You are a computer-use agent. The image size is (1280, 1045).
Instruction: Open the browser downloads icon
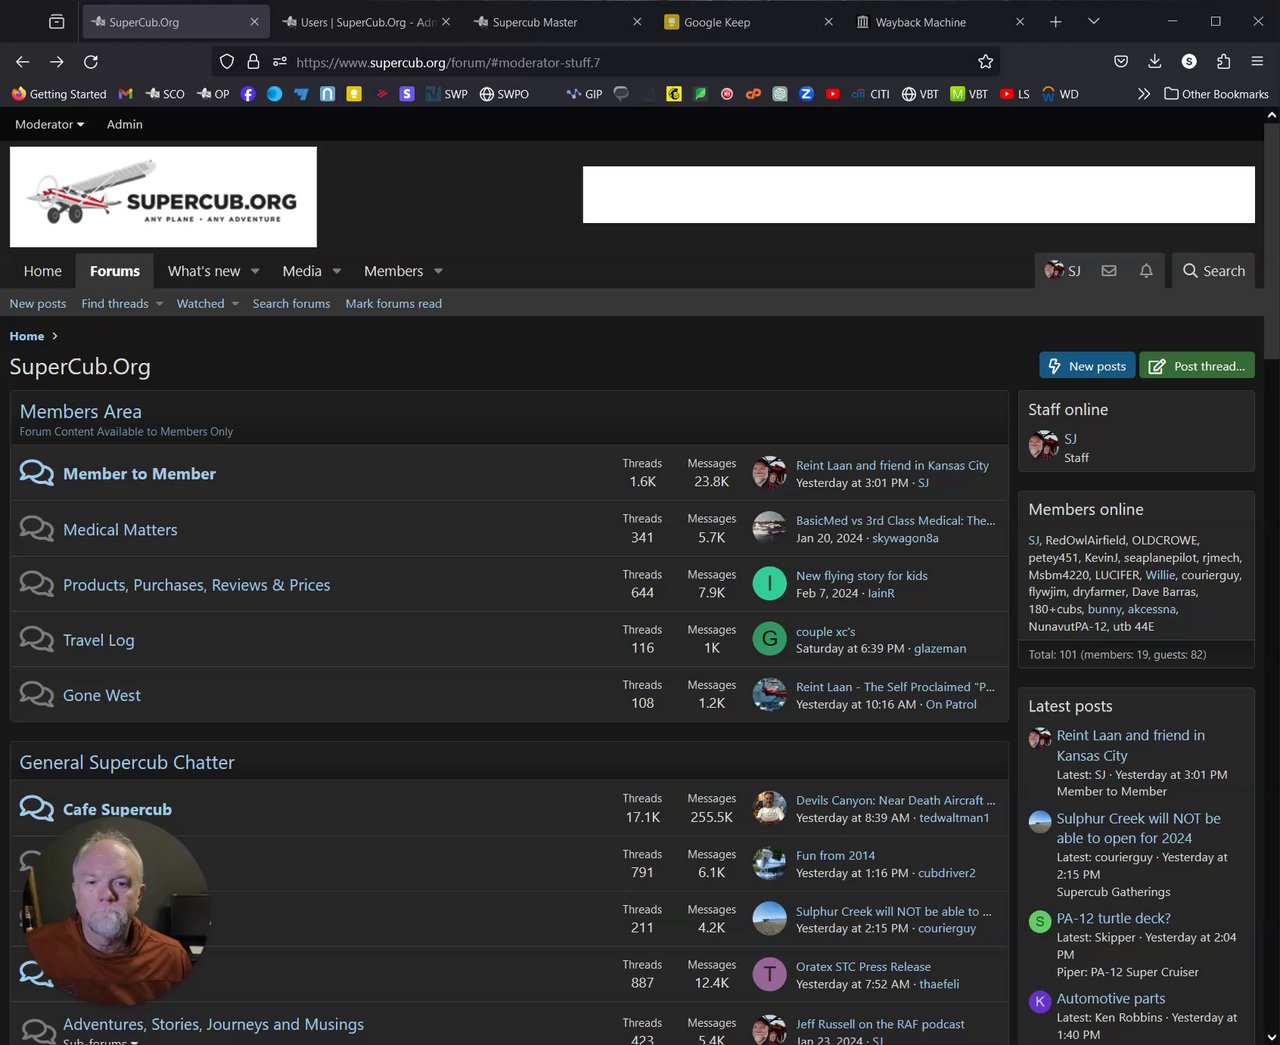point(1154,62)
